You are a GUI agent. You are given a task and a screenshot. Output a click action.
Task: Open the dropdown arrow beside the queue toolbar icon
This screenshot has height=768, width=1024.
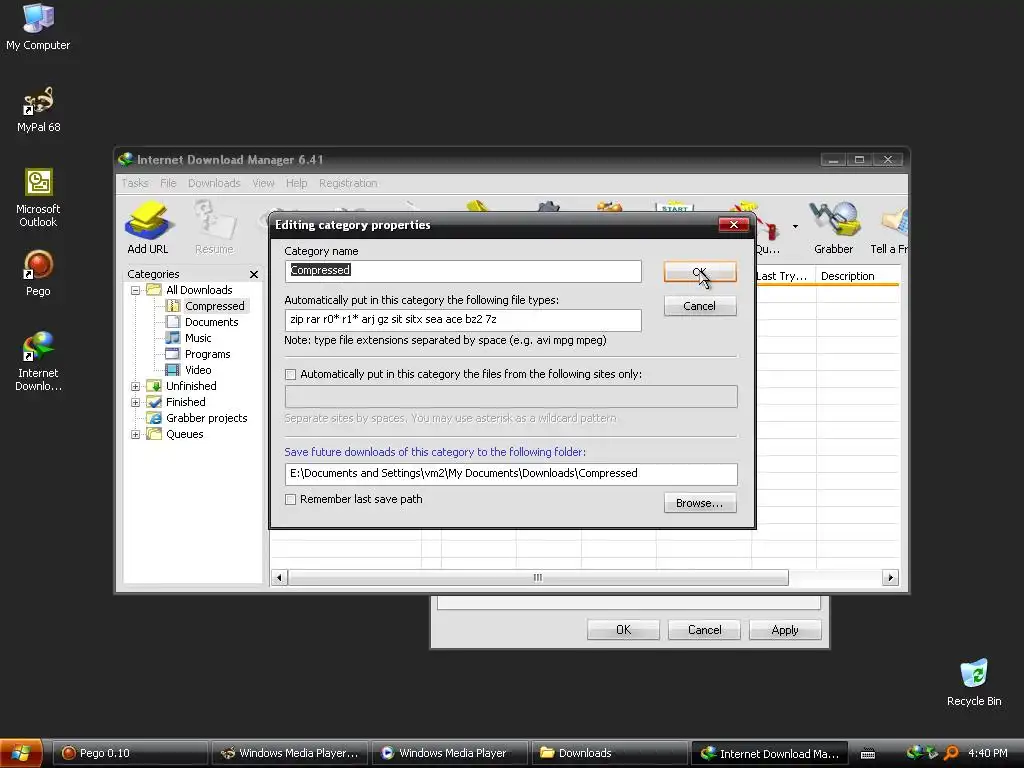[795, 227]
